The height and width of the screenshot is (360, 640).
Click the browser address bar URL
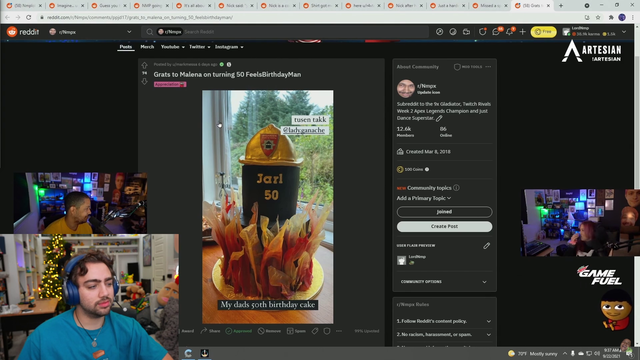(140, 18)
